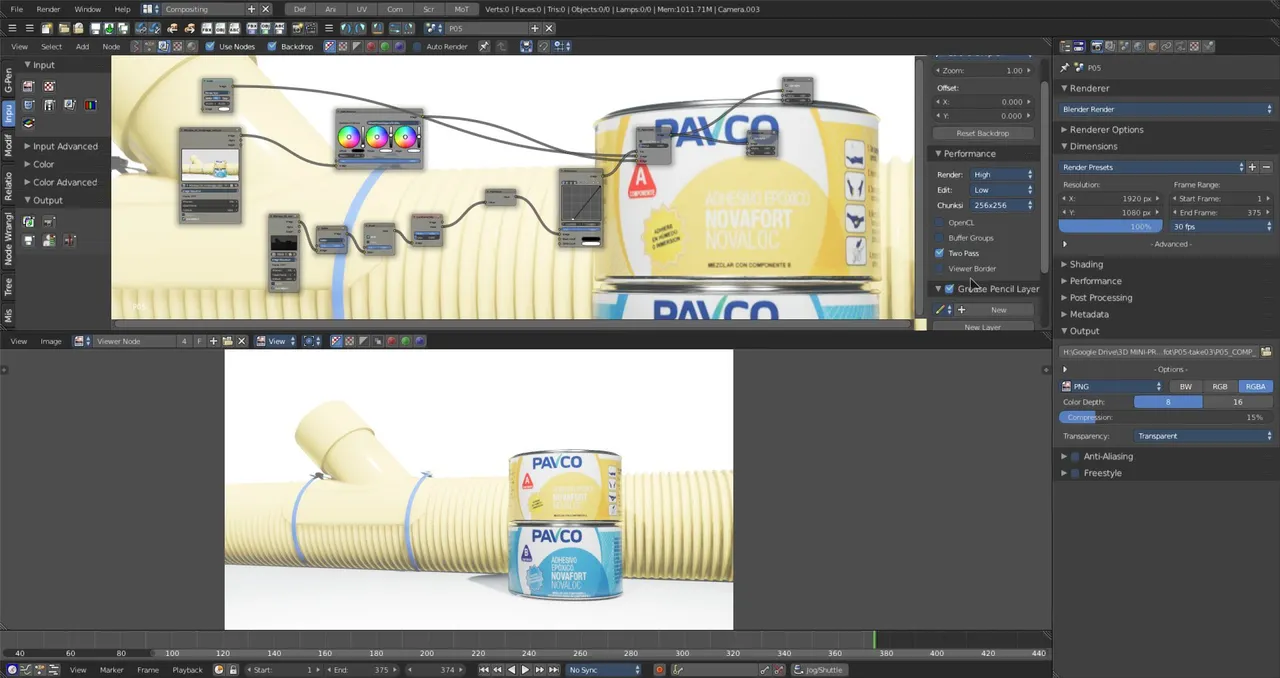Show red channel in node editor backdrop

pos(371,46)
